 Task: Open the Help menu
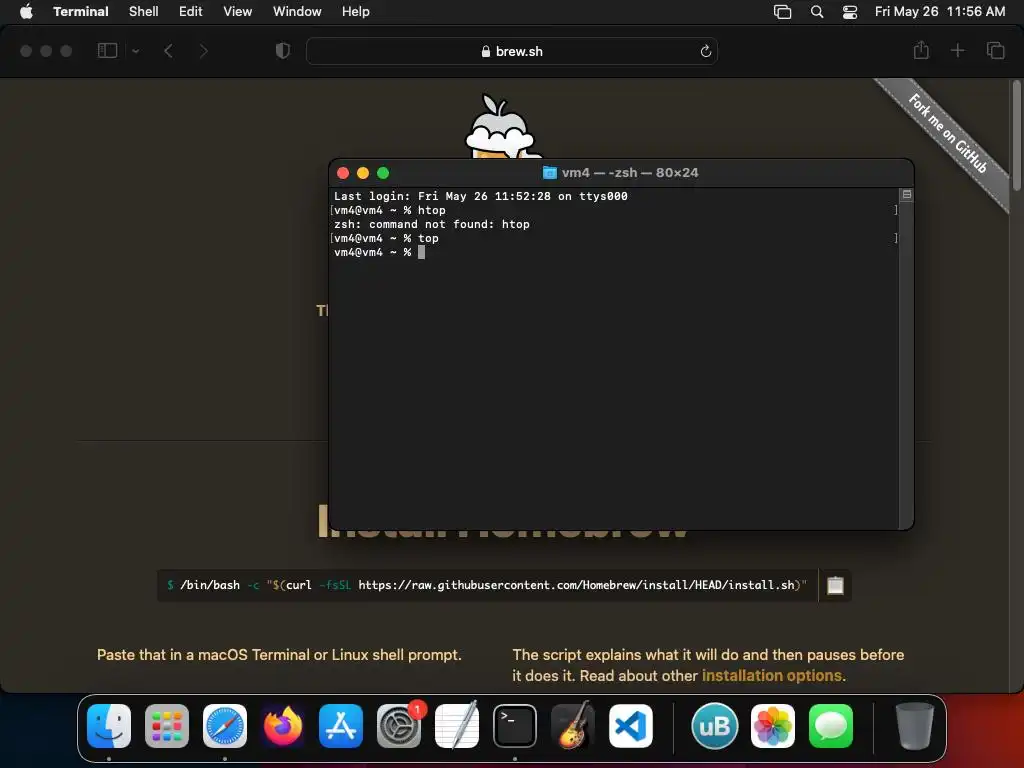pos(355,11)
